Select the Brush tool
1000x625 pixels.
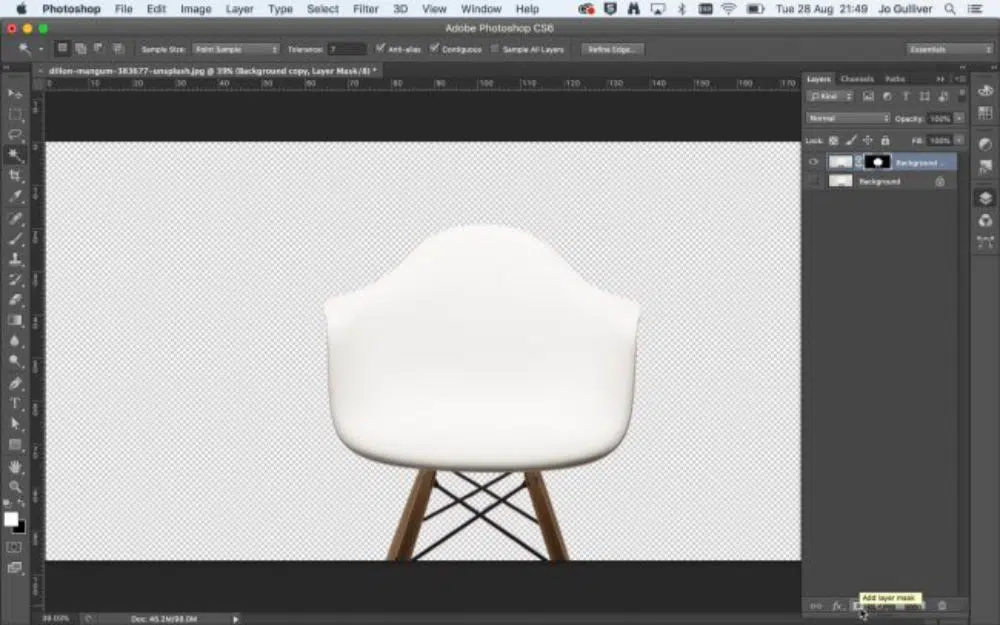(16, 239)
